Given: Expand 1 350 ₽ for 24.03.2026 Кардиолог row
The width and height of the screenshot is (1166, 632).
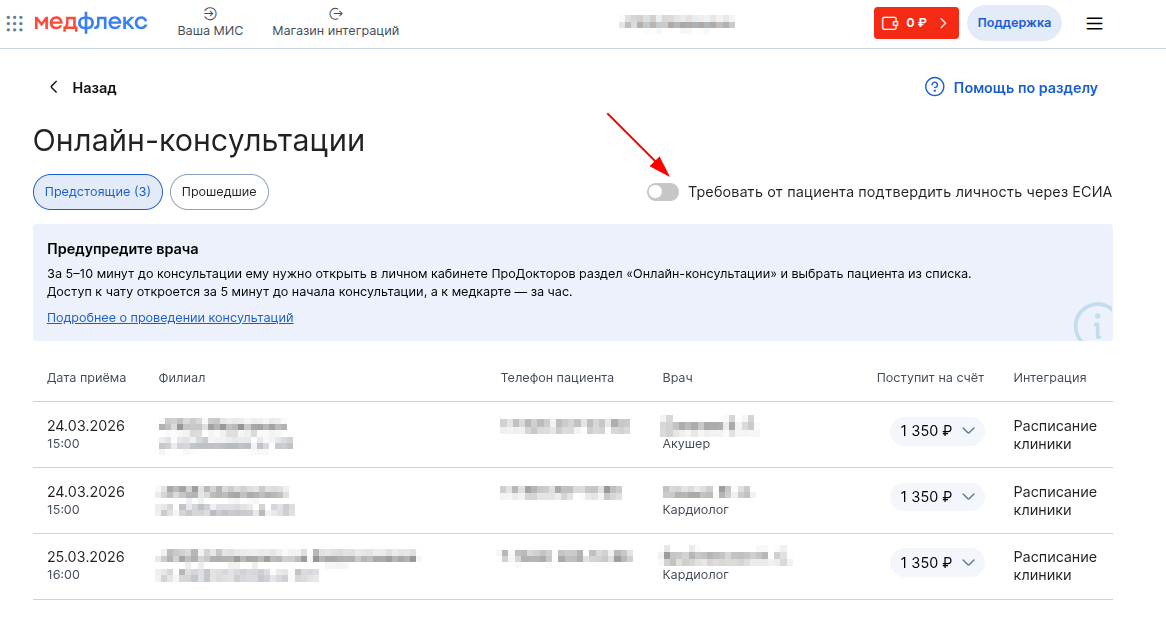Looking at the screenshot, I should coord(937,497).
